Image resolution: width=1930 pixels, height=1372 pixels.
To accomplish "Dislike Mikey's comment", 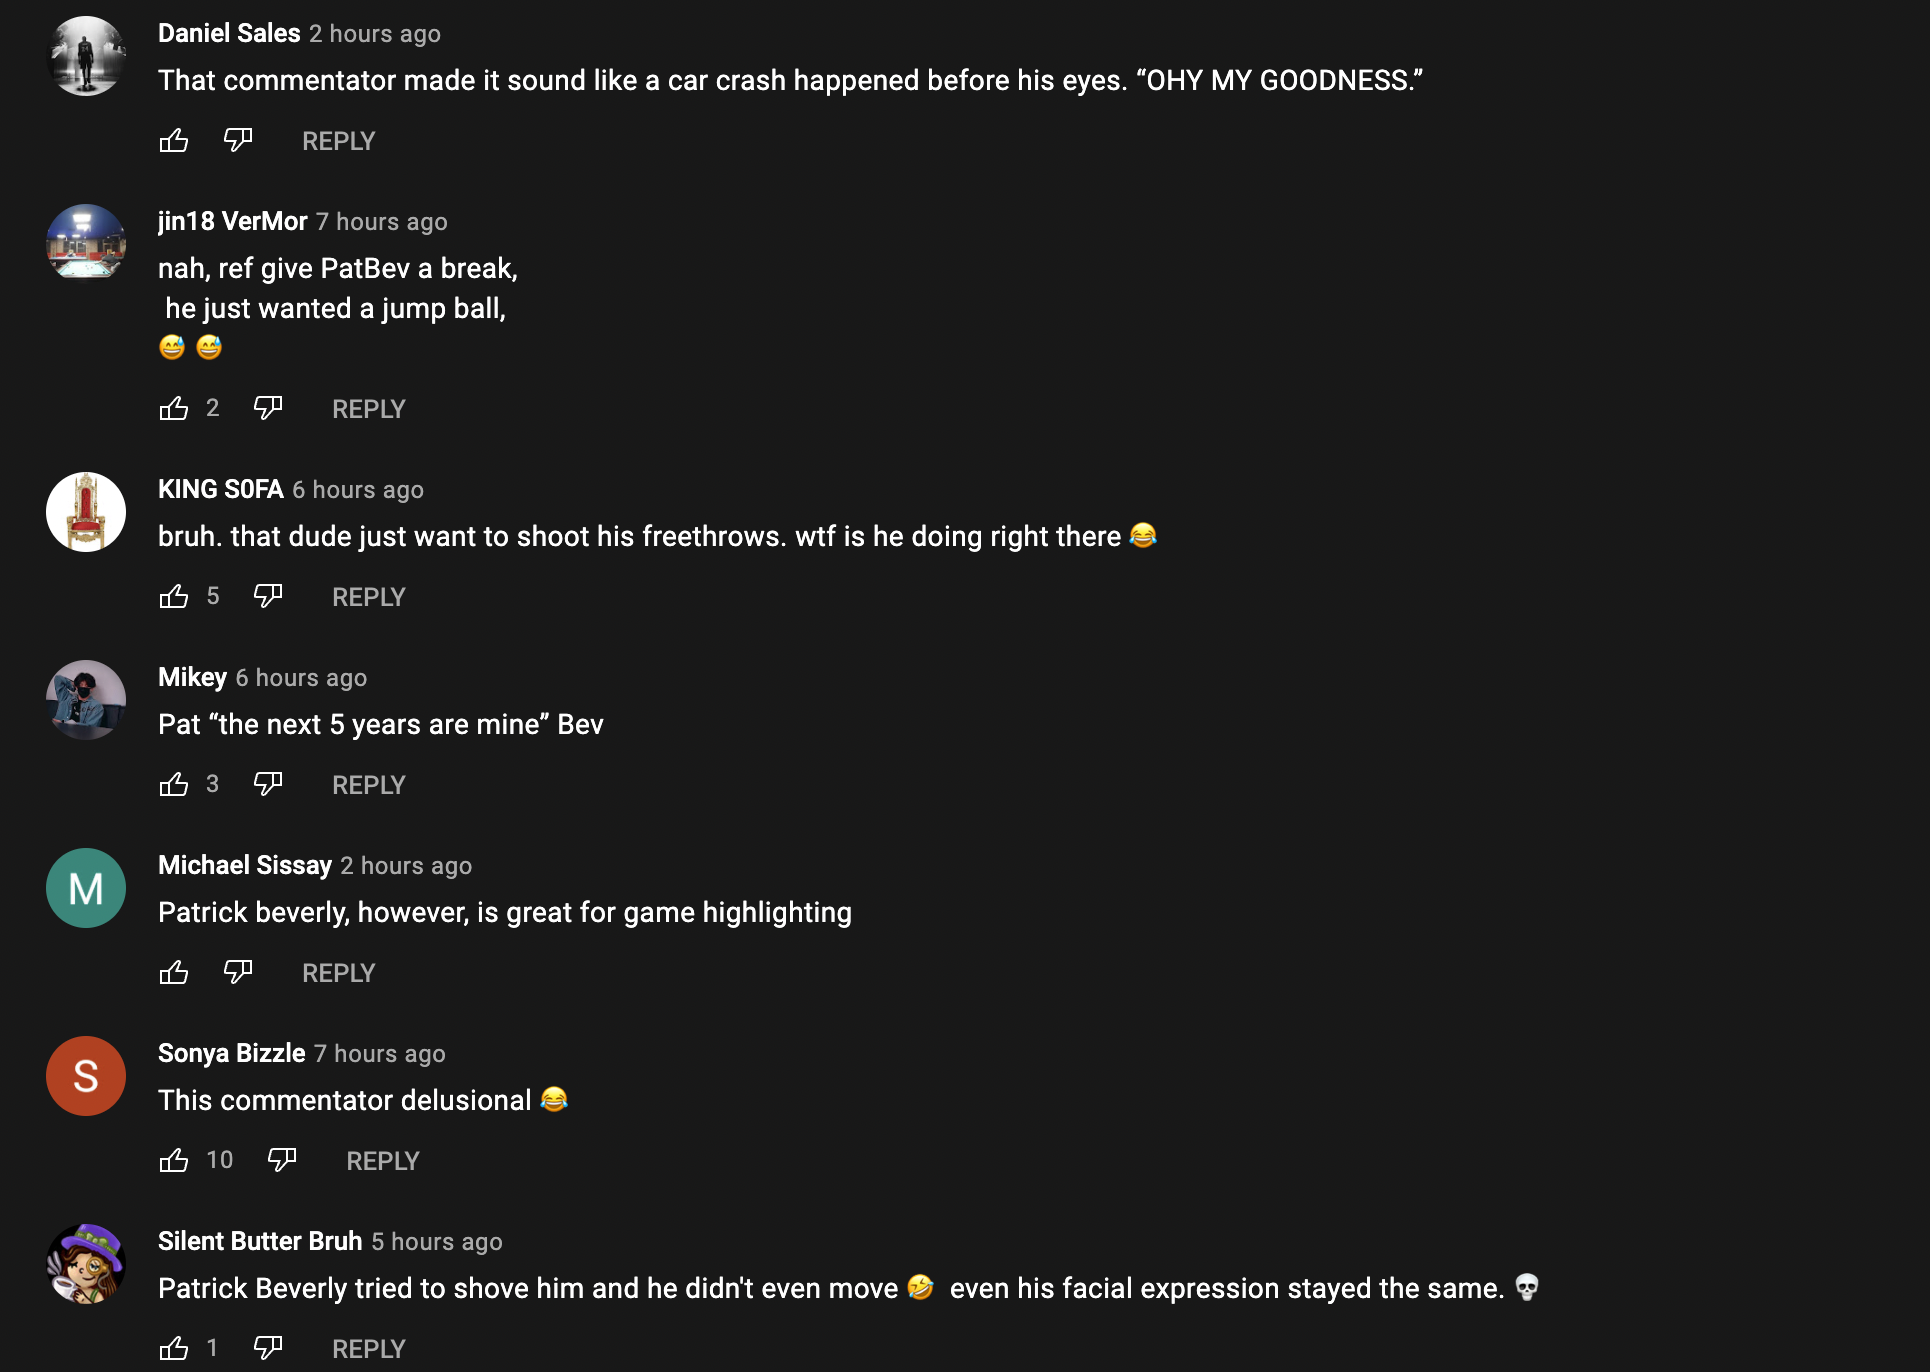I will (x=268, y=784).
